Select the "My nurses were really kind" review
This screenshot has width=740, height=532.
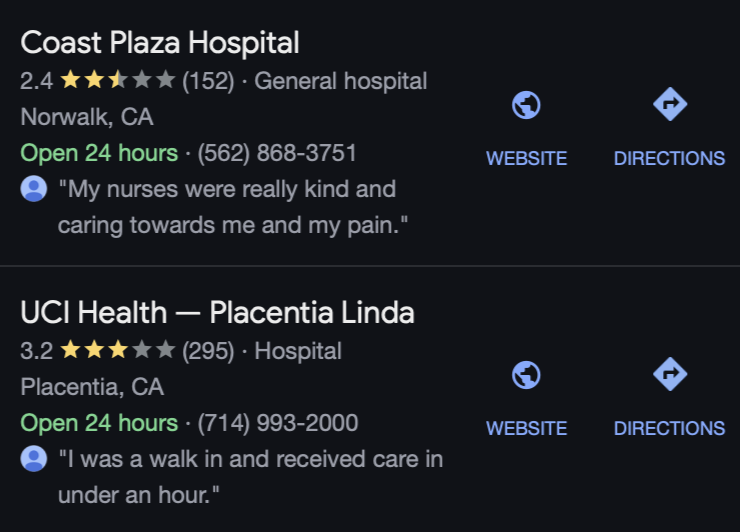pos(232,207)
